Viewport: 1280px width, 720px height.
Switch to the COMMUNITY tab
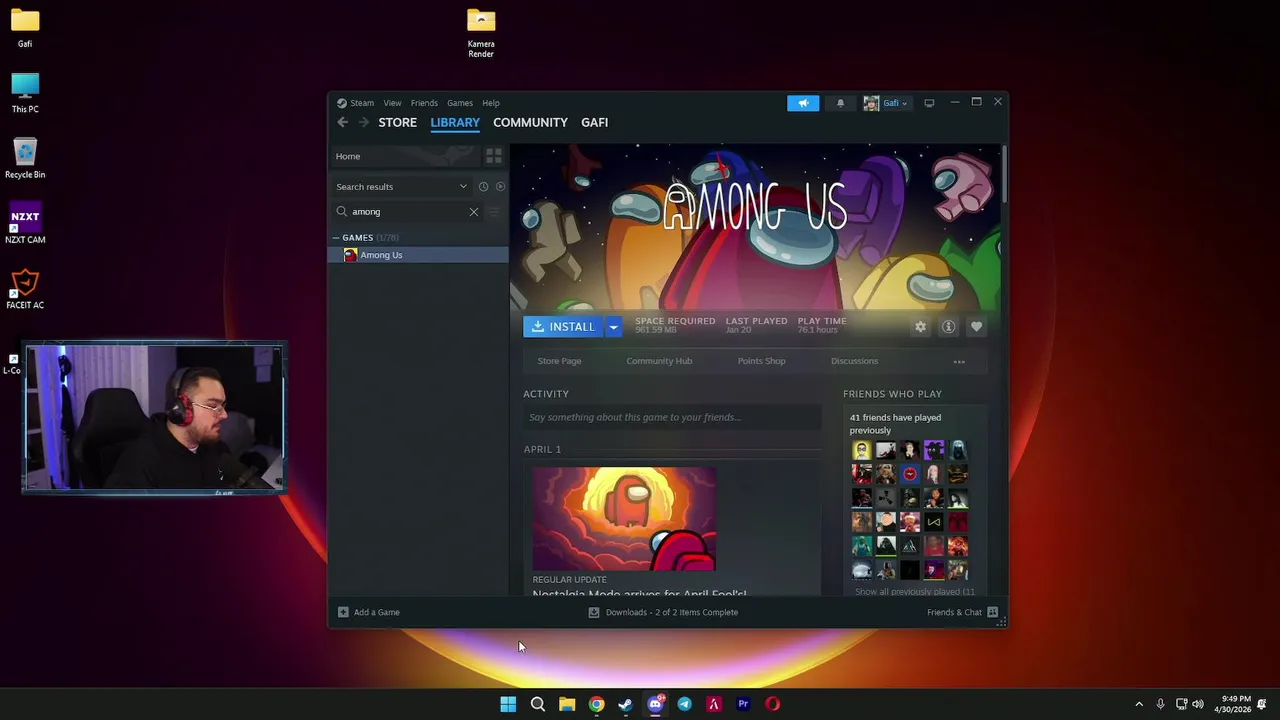[x=530, y=122]
